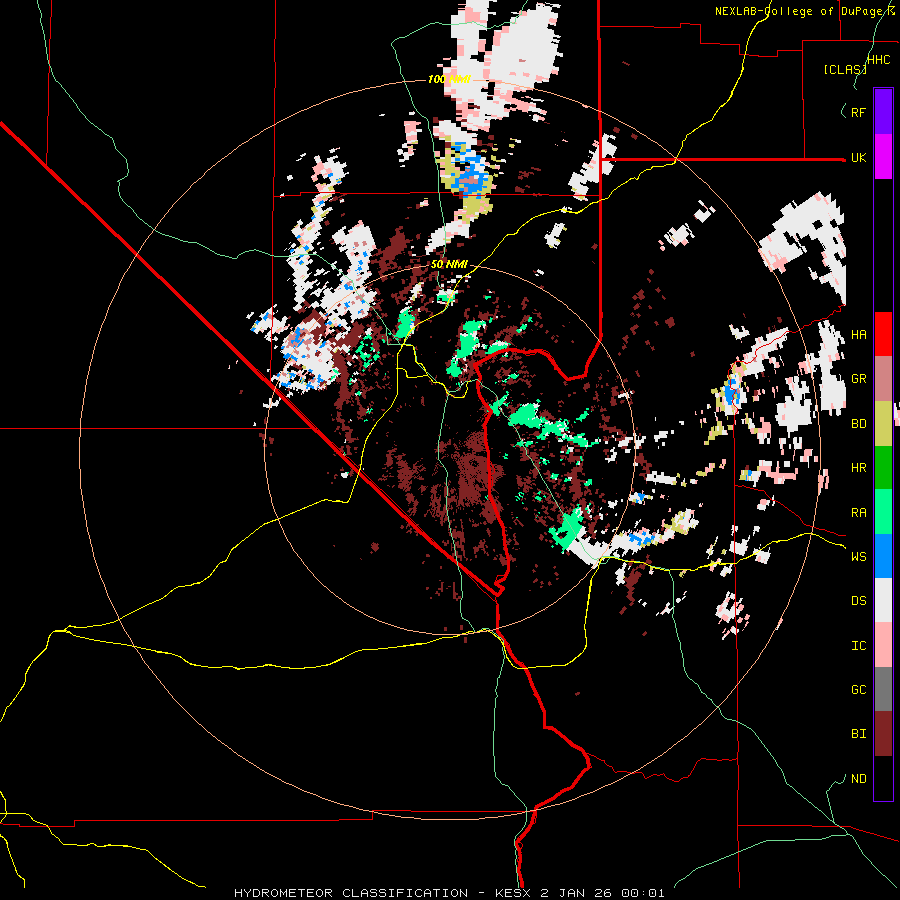This screenshot has width=900, height=900.
Task: Click the RF purple legend swatch
Action: (883, 112)
